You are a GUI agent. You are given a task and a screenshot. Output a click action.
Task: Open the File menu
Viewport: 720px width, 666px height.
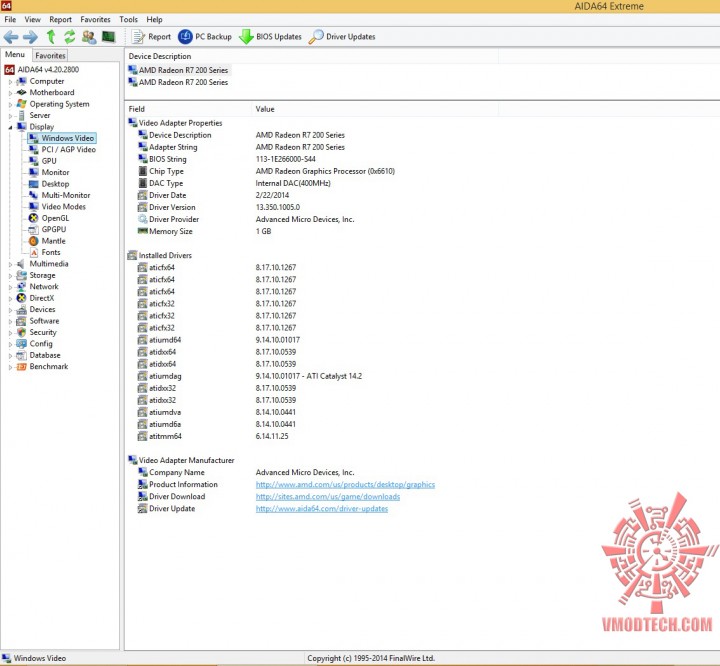10,19
